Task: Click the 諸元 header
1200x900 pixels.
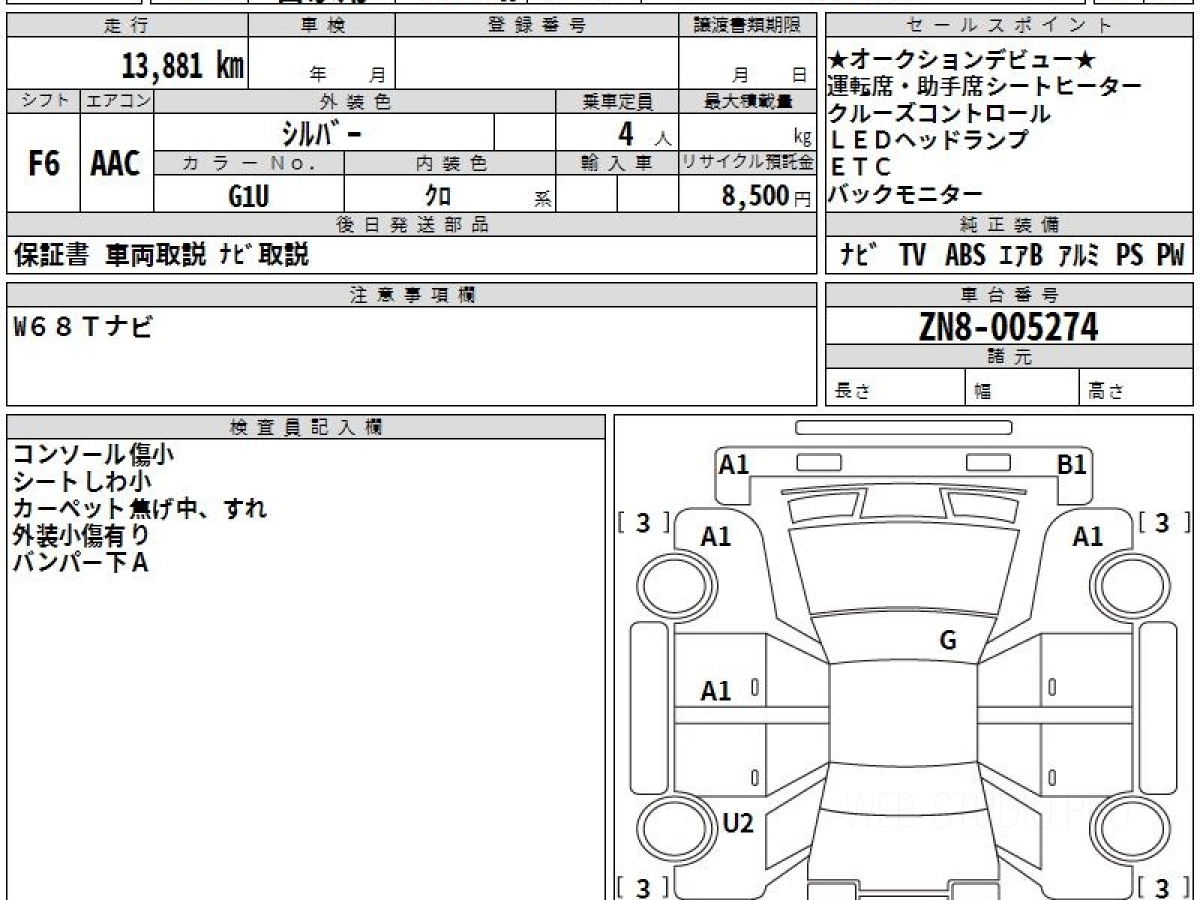Action: pyautogui.click(x=1010, y=357)
